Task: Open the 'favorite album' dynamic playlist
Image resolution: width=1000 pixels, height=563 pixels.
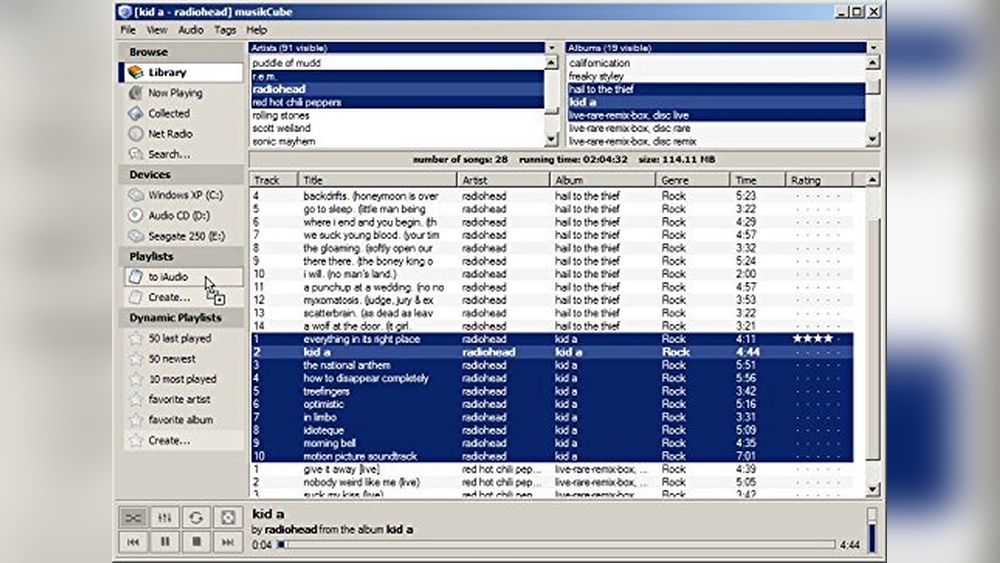Action: click(181, 420)
